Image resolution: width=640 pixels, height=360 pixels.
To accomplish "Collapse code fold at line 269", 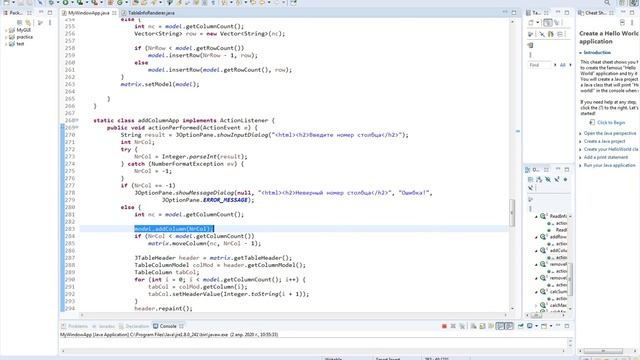I will pos(78,128).
